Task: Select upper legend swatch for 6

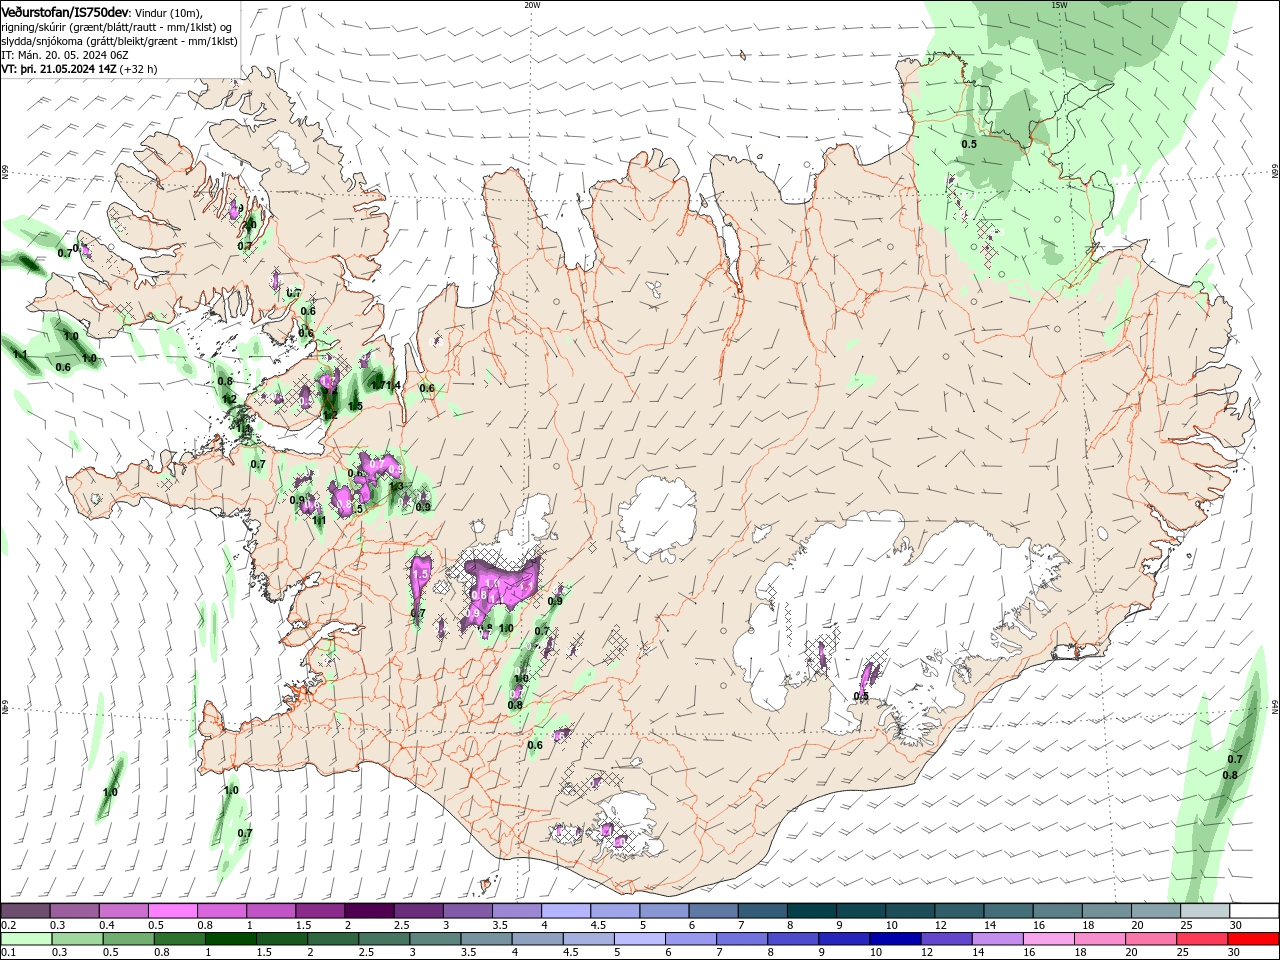Action: pos(712,911)
